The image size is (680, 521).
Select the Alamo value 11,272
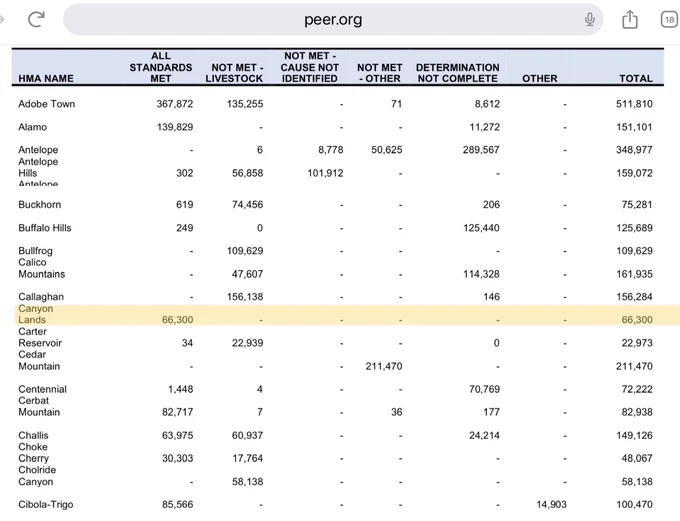[484, 127]
